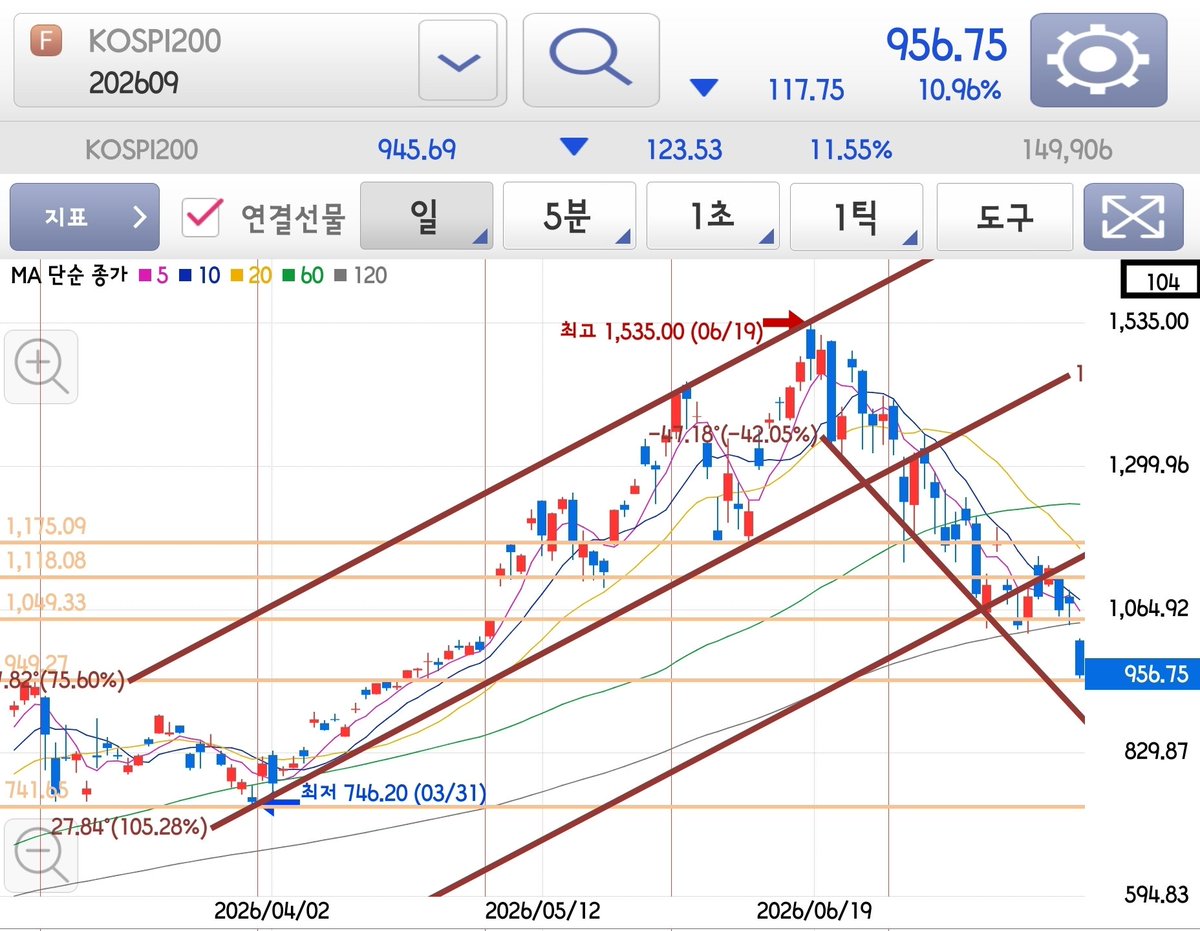Screen dimensions: 1200x931
Task: Zoom out the chart with minus magnifier
Action: coord(40,857)
